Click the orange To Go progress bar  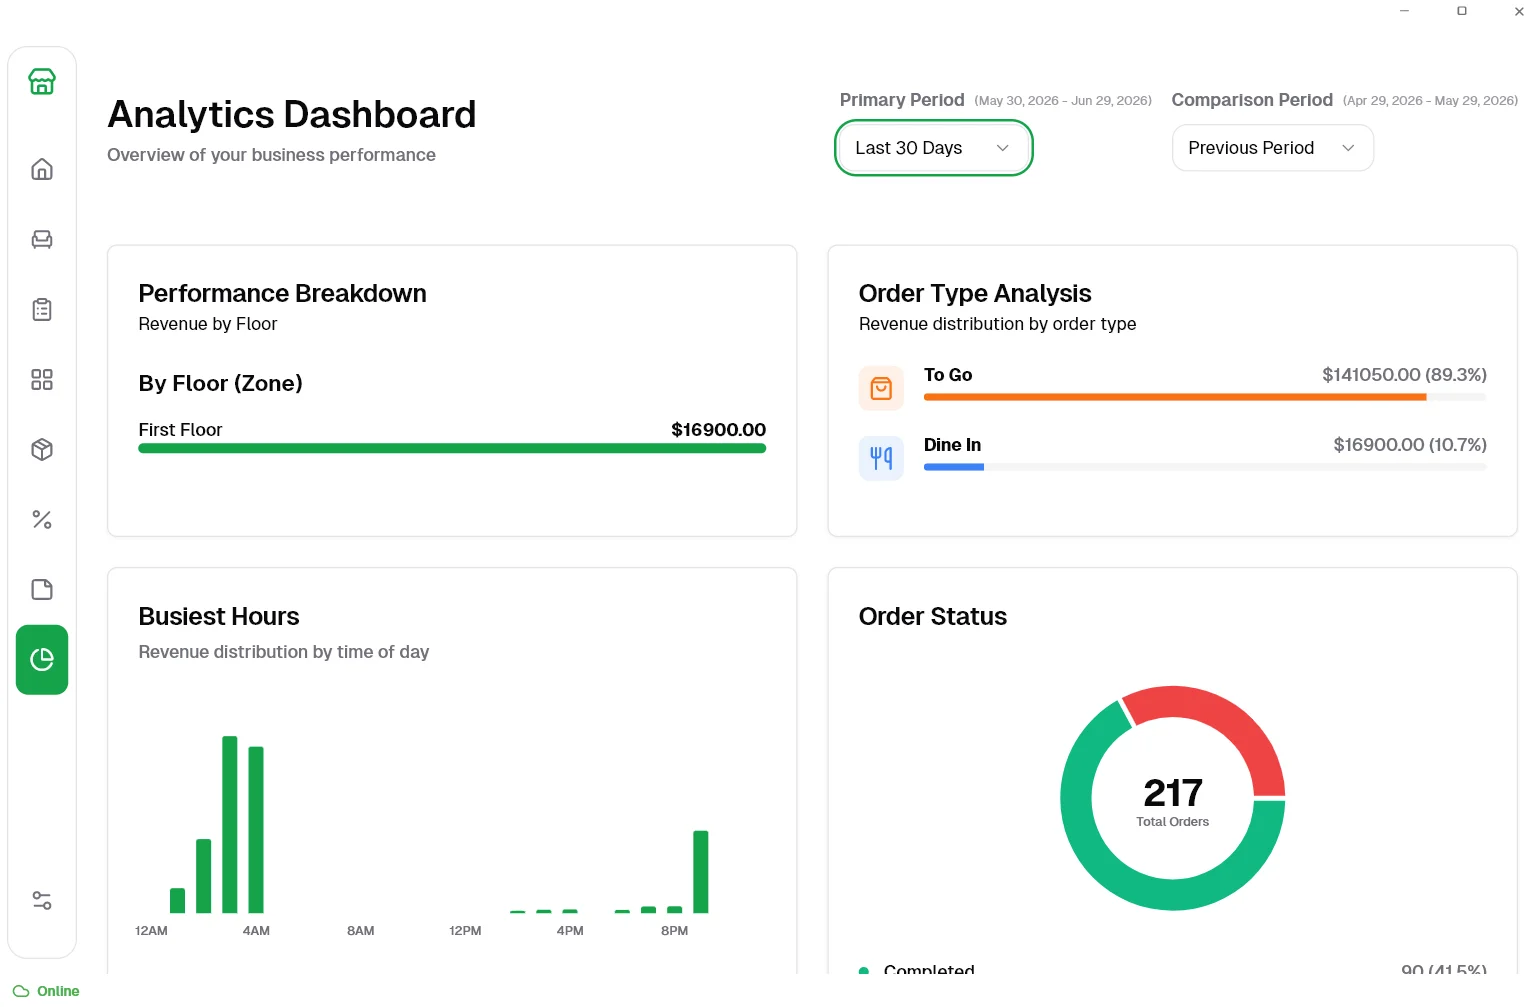click(1175, 397)
